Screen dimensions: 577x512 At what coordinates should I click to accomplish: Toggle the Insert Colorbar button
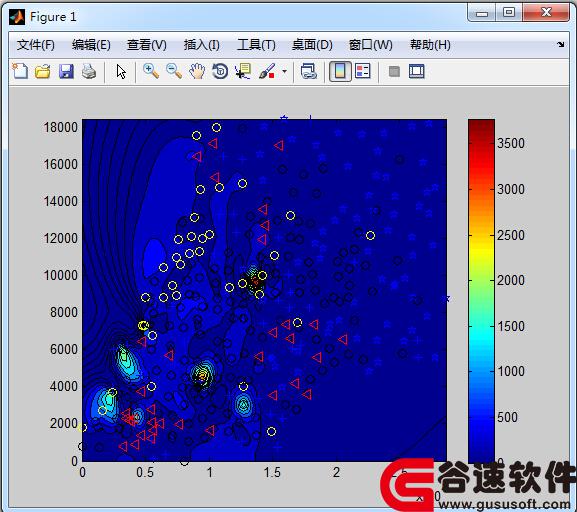click(340, 71)
